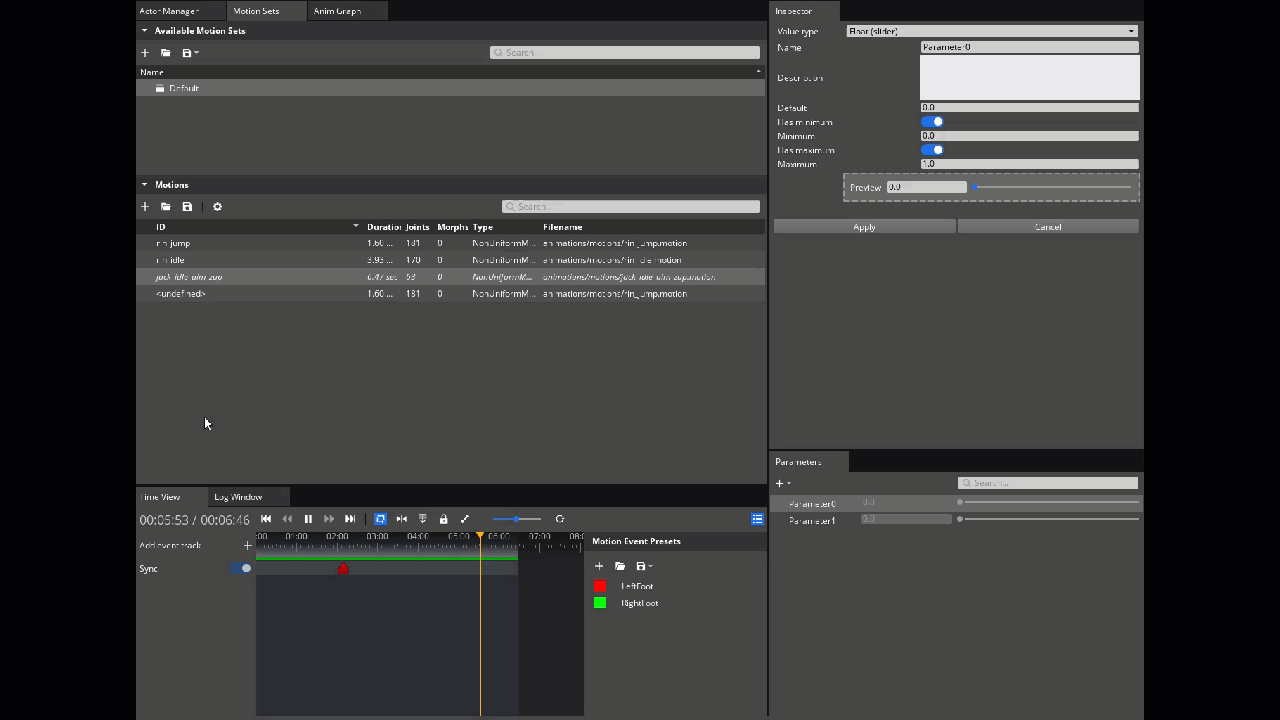
Task: Collapse the Available Motion Sets section
Action: click(144, 30)
